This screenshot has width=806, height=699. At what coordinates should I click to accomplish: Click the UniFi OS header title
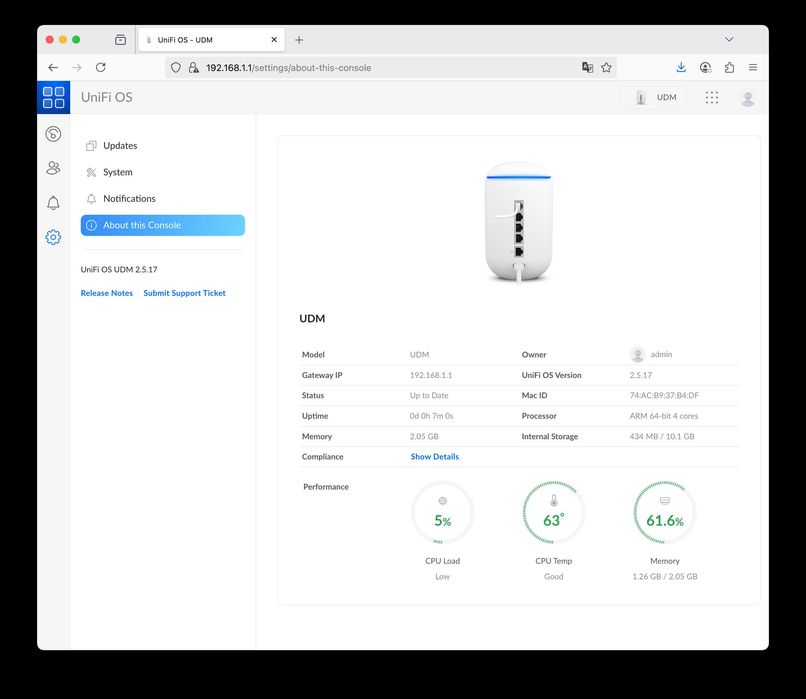pyautogui.click(x=106, y=97)
